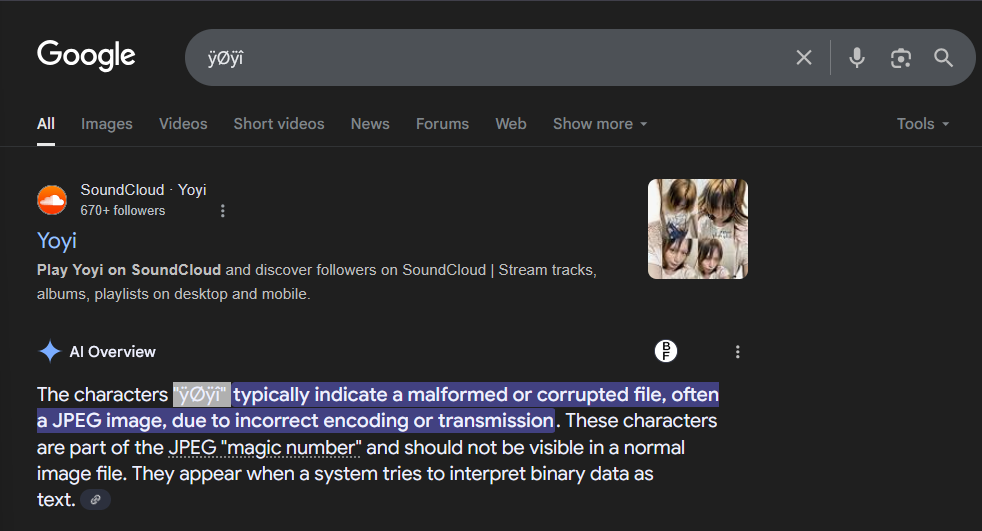
Task: Click the AI Overview source link chip
Action: (96, 500)
